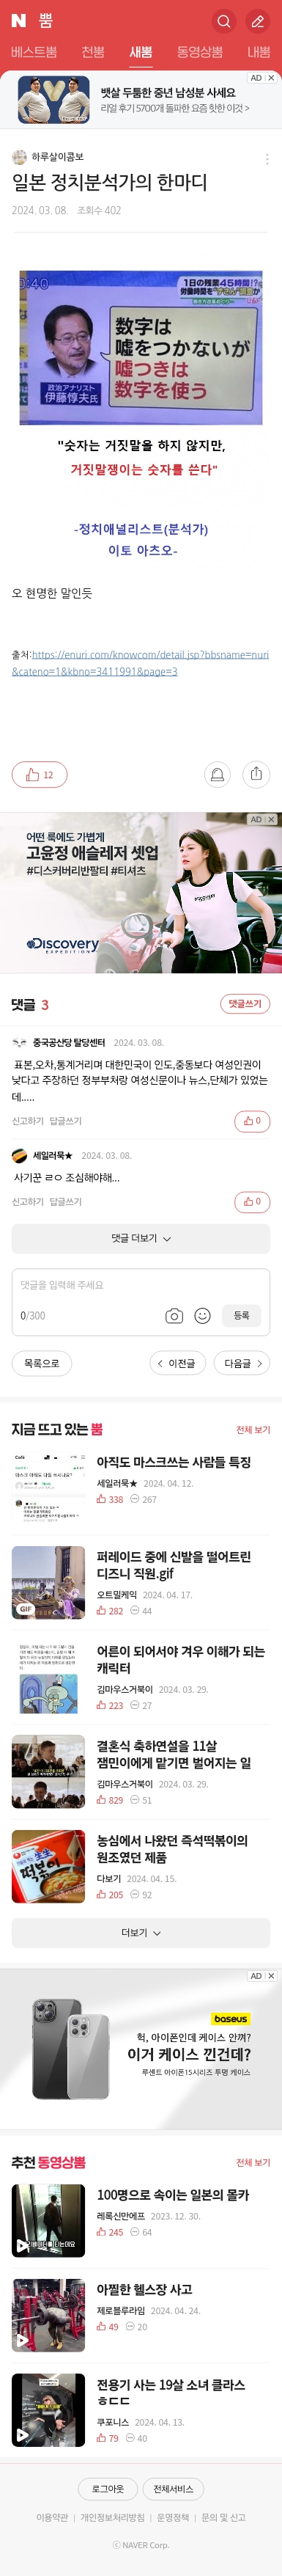Open search with the magnifier icon
Image resolution: width=282 pixels, height=2576 pixels.
[x=224, y=20]
